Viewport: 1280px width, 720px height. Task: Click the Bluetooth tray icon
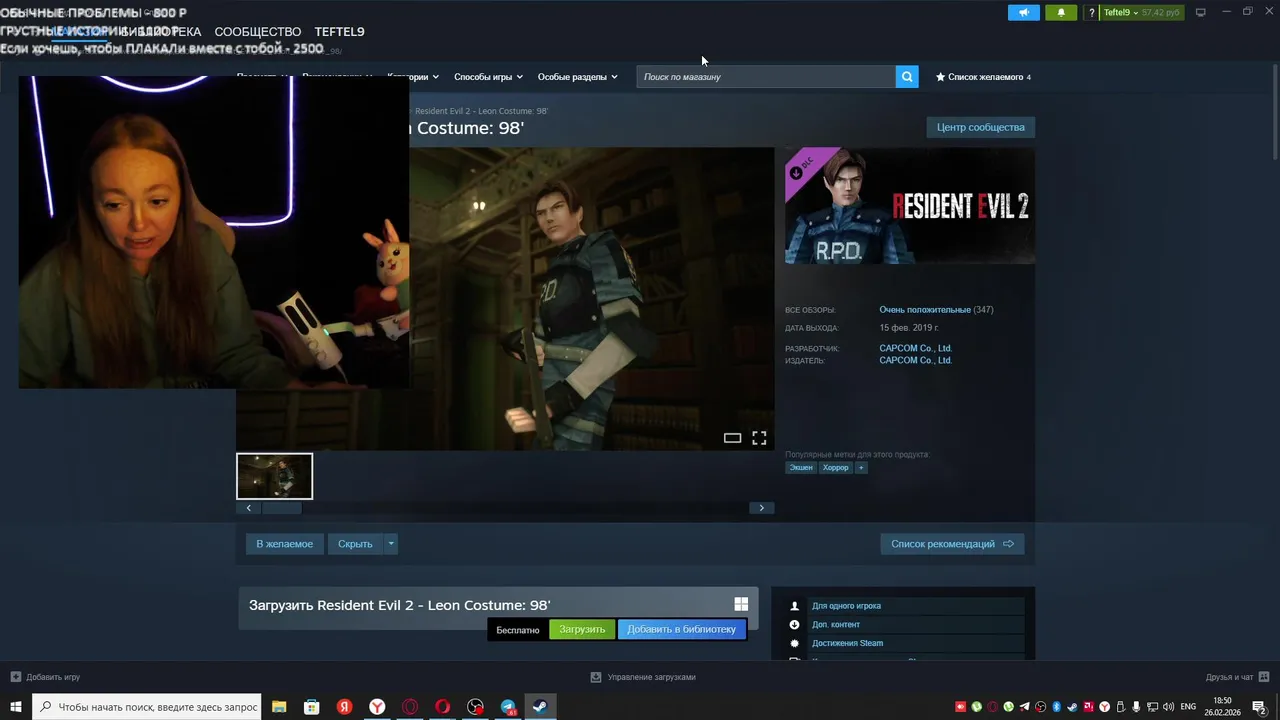click(1057, 707)
